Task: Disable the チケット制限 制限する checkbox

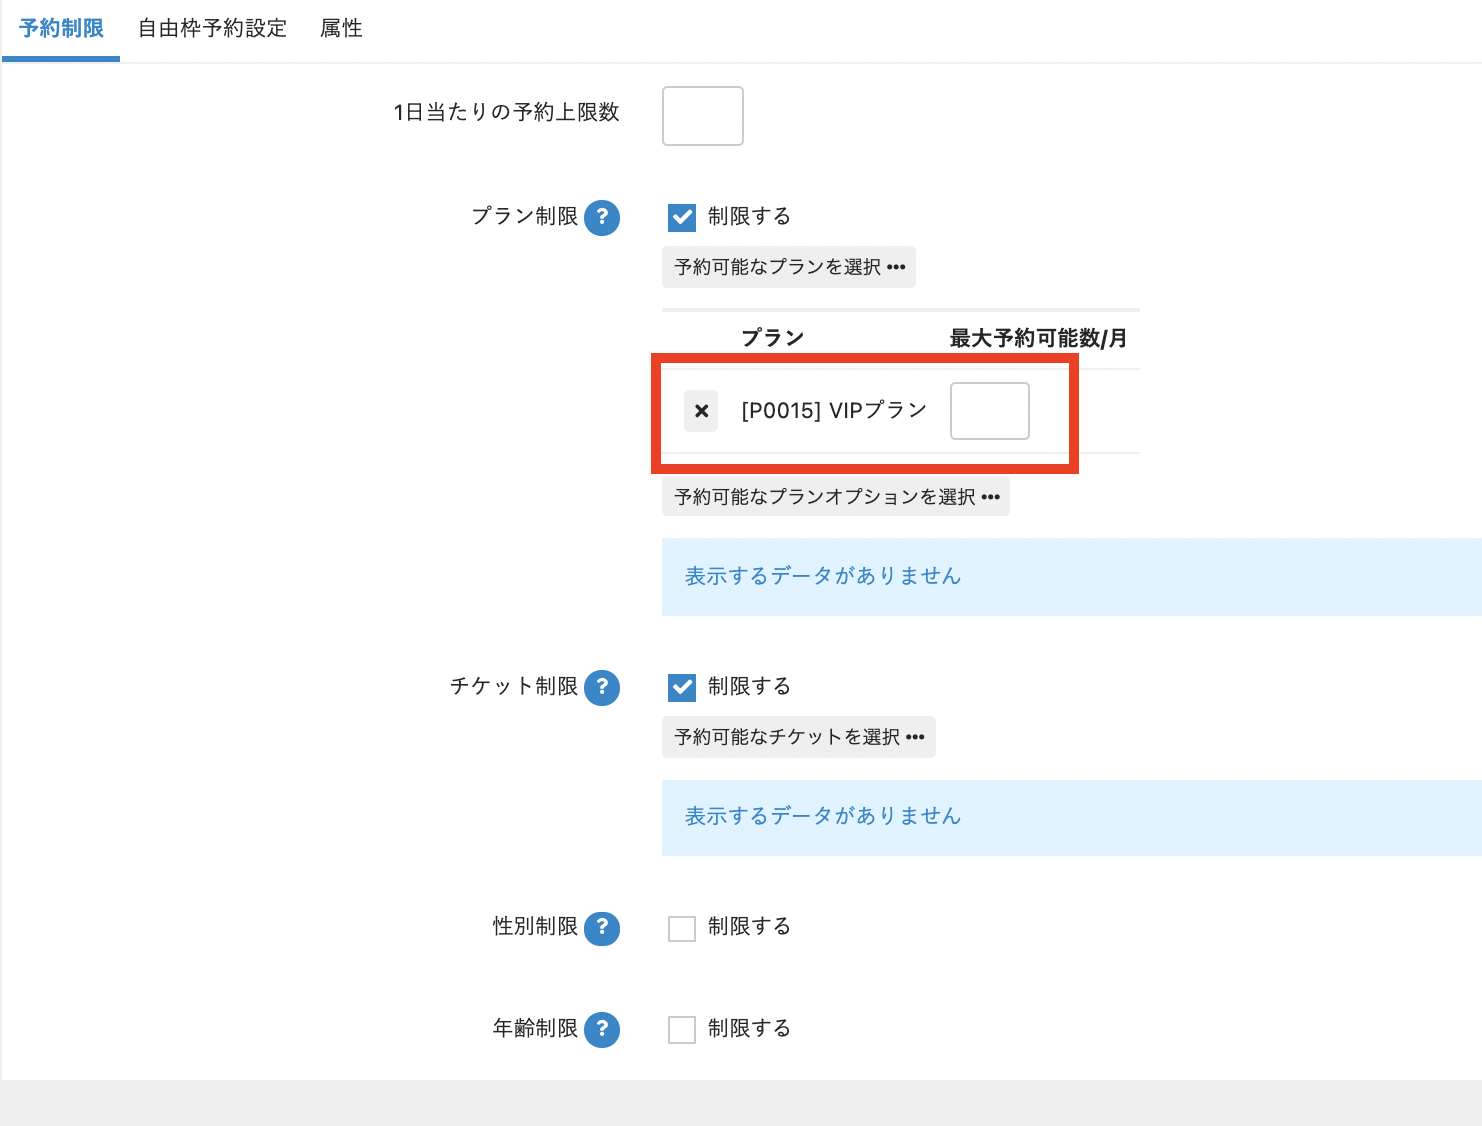Action: pos(682,687)
